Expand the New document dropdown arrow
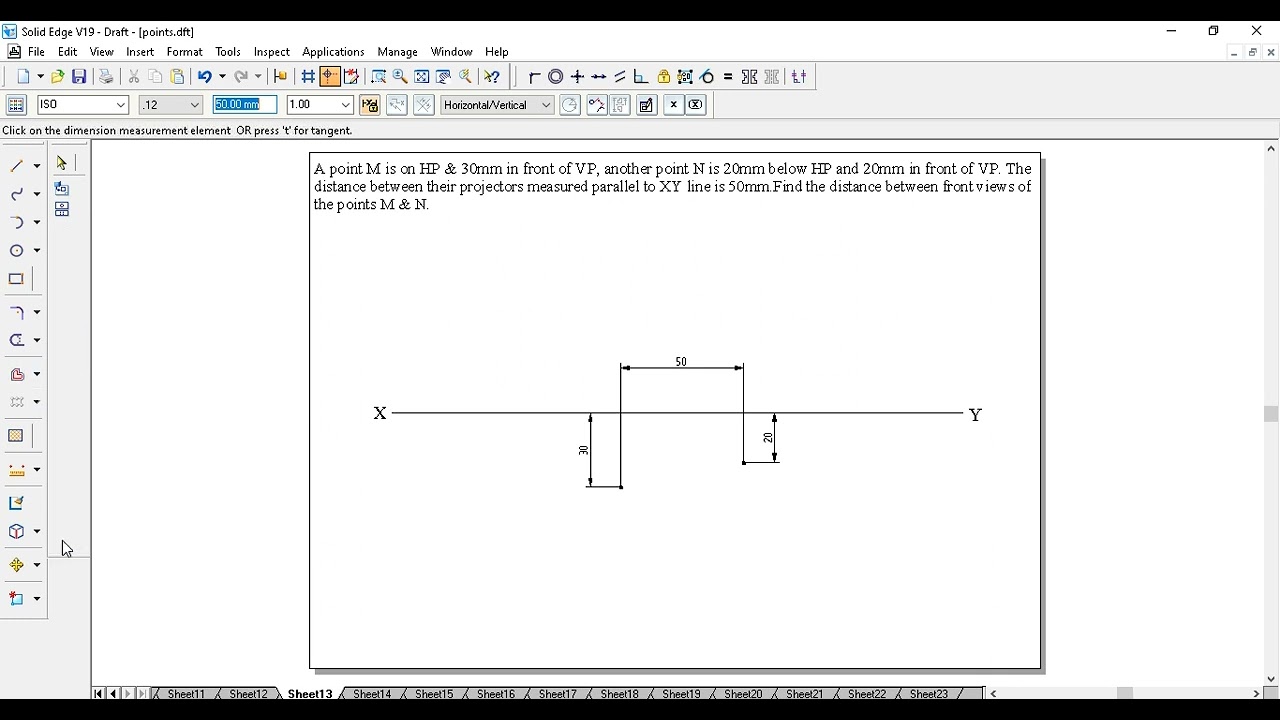Viewport: 1280px width, 720px height. tap(40, 77)
